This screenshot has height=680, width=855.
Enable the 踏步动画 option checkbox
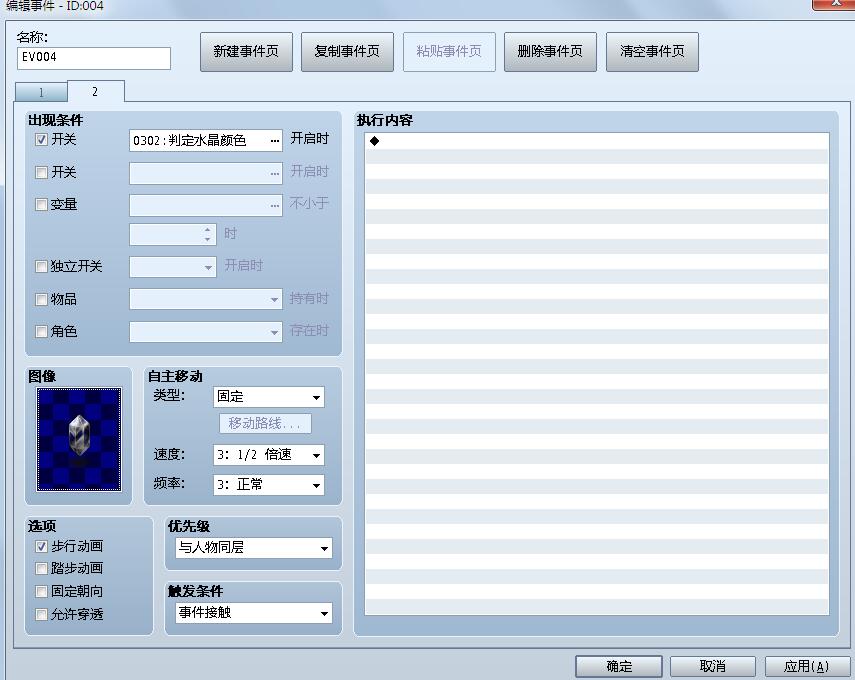tap(41, 569)
